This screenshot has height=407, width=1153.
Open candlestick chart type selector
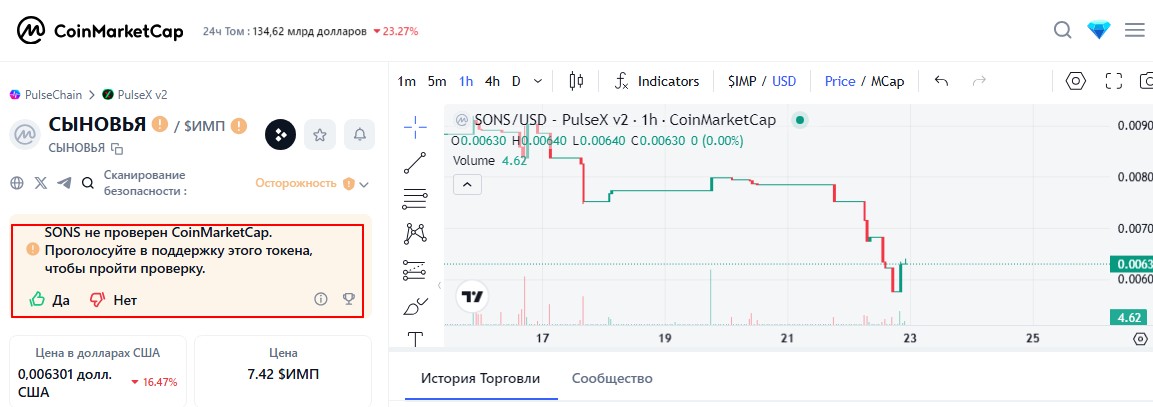(576, 81)
